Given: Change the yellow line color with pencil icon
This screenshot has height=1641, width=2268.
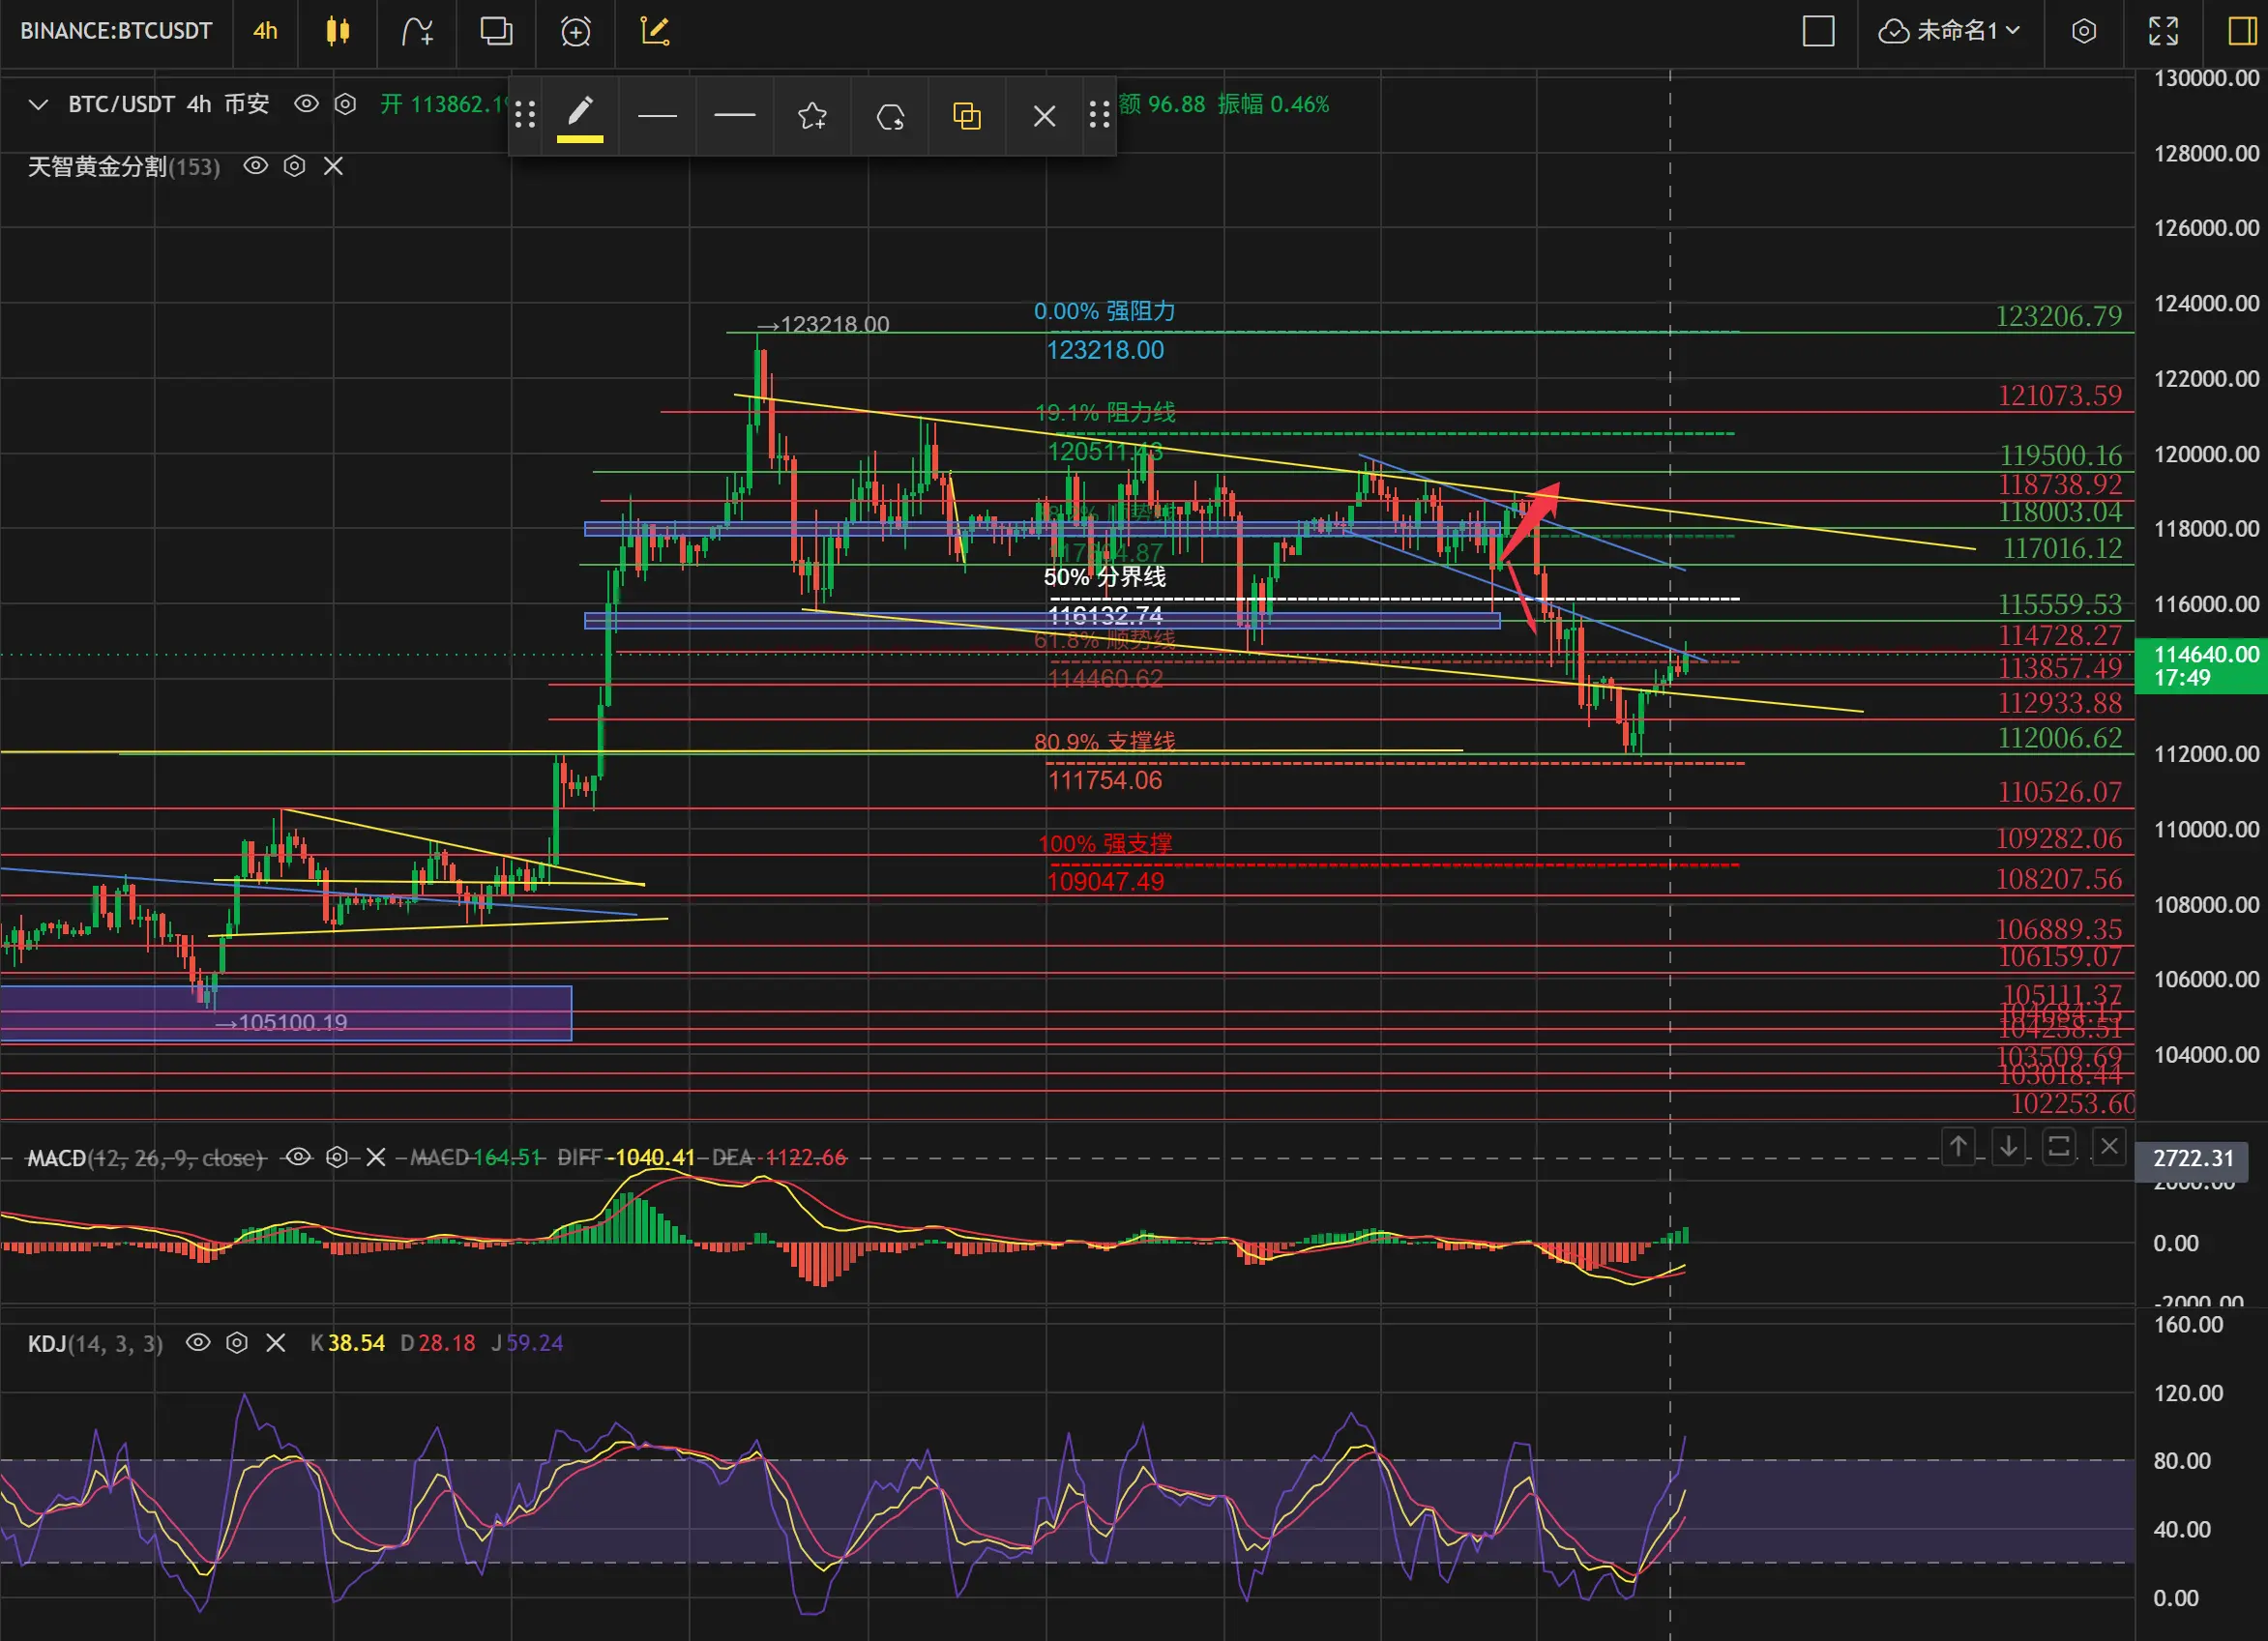Looking at the screenshot, I should click(x=580, y=116).
